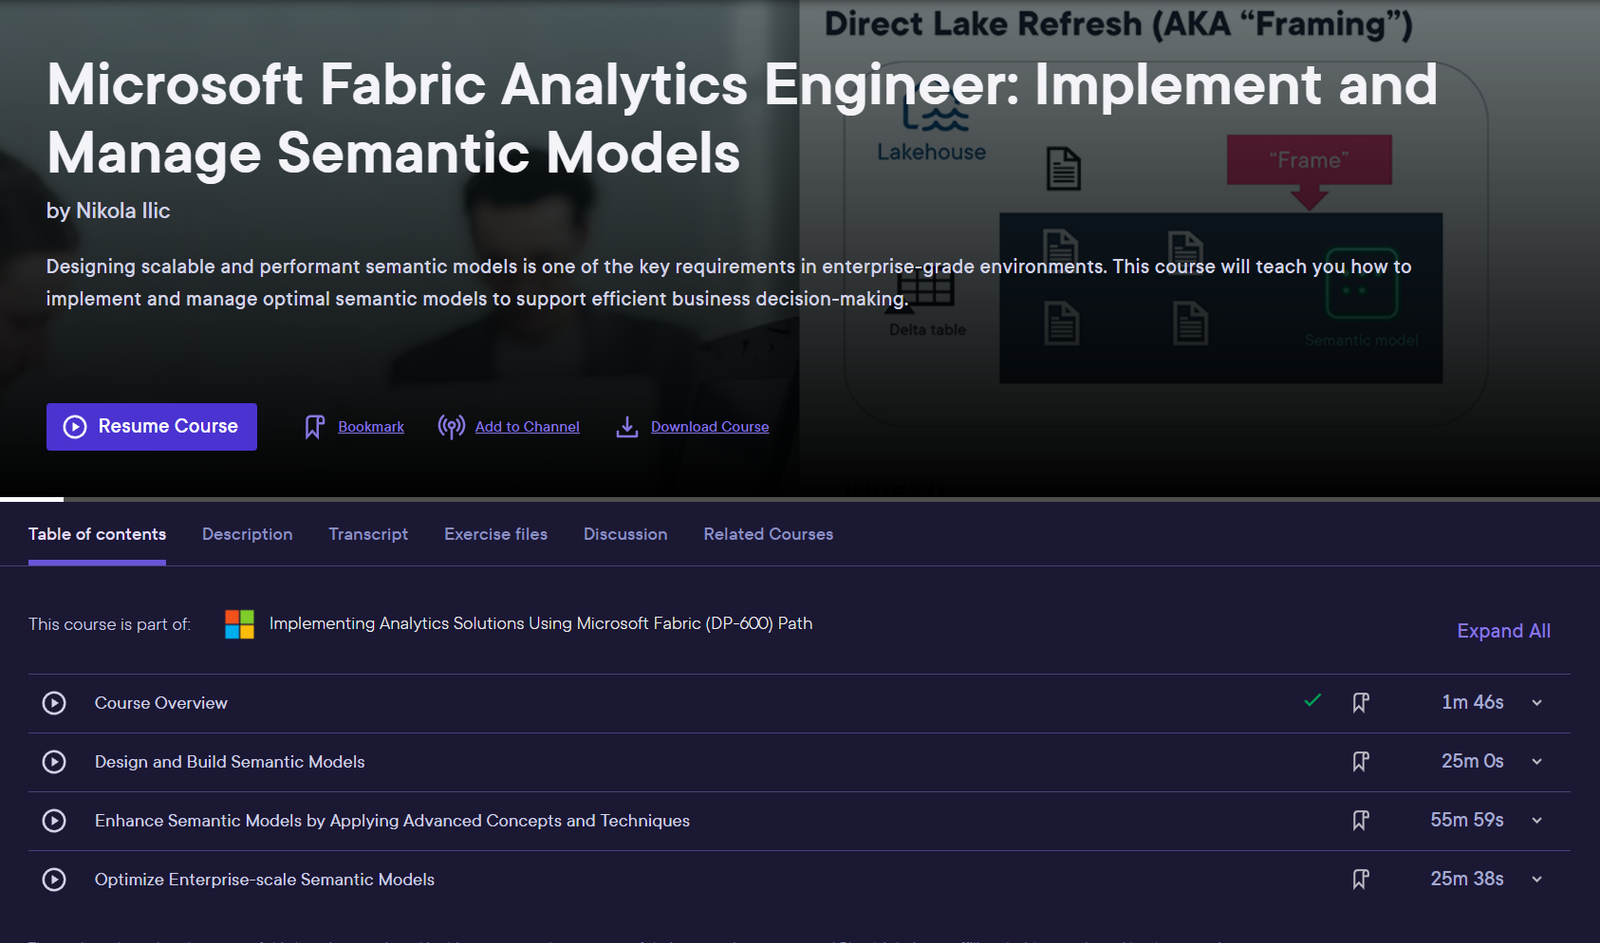The height and width of the screenshot is (943, 1600).
Task: Open the Exercise files tab
Action: (x=496, y=534)
